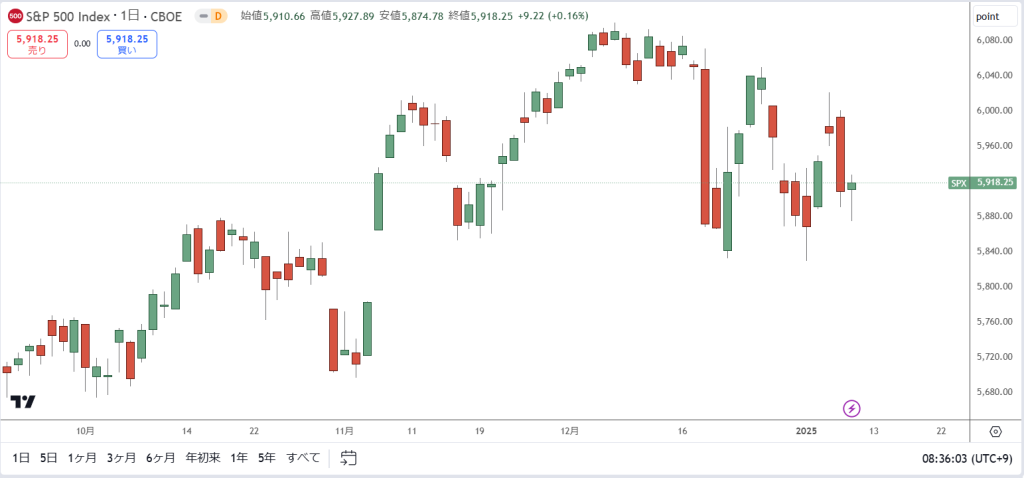Select the 1日 time range
Viewport: 1024px width, 478px height.
[x=21, y=458]
